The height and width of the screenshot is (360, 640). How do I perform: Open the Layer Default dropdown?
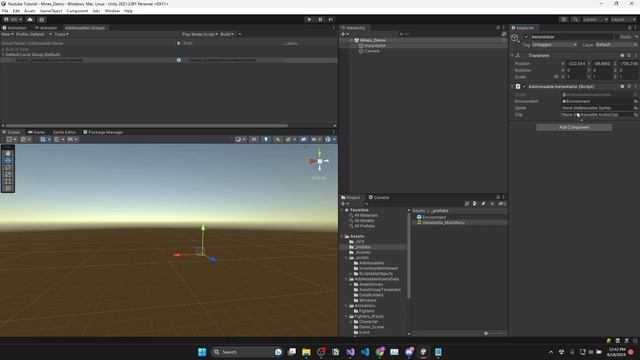616,44
